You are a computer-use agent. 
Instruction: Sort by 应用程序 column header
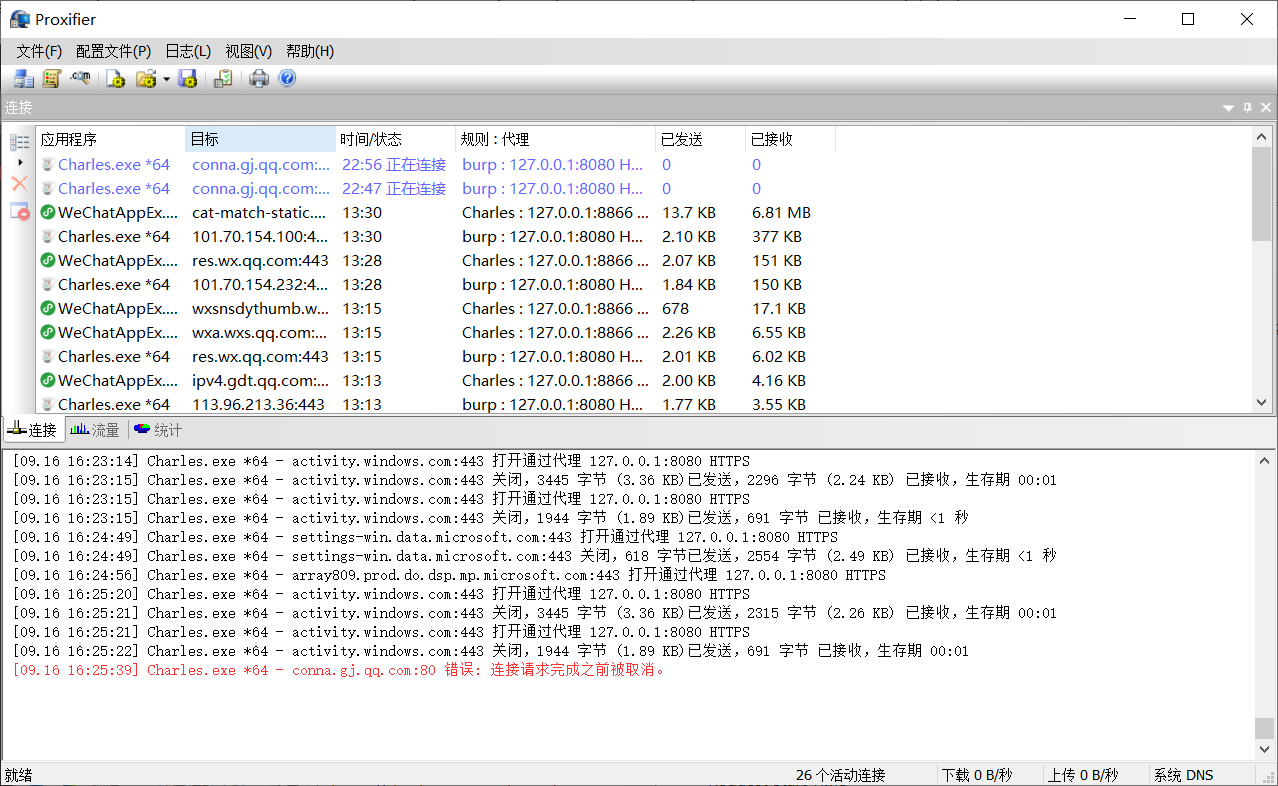pyautogui.click(x=110, y=139)
